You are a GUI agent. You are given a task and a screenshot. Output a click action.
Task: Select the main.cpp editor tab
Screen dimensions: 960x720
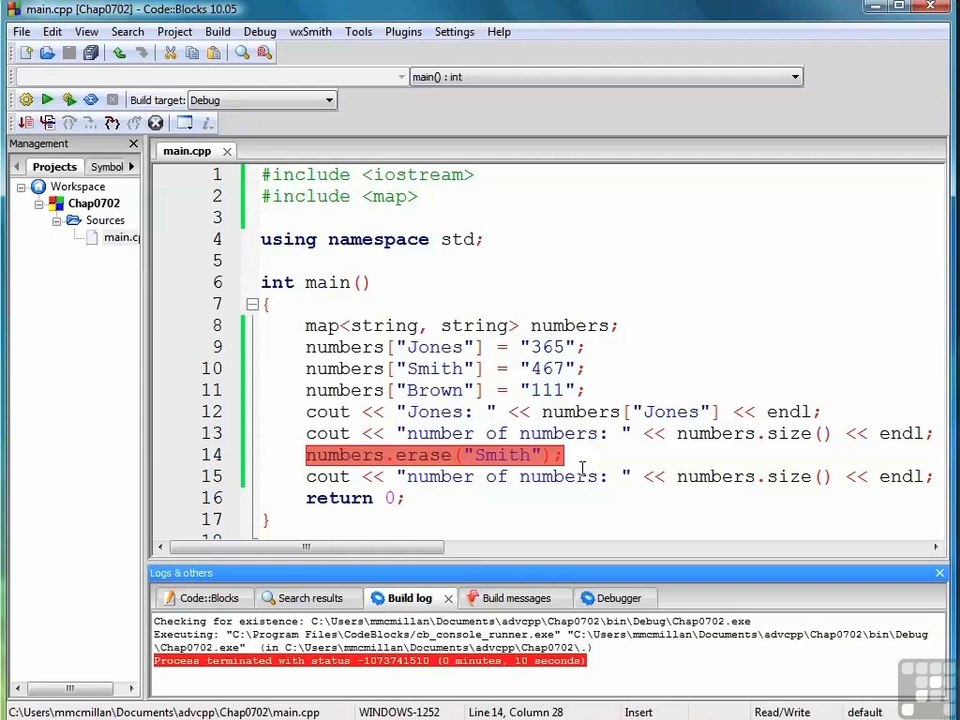tap(187, 151)
